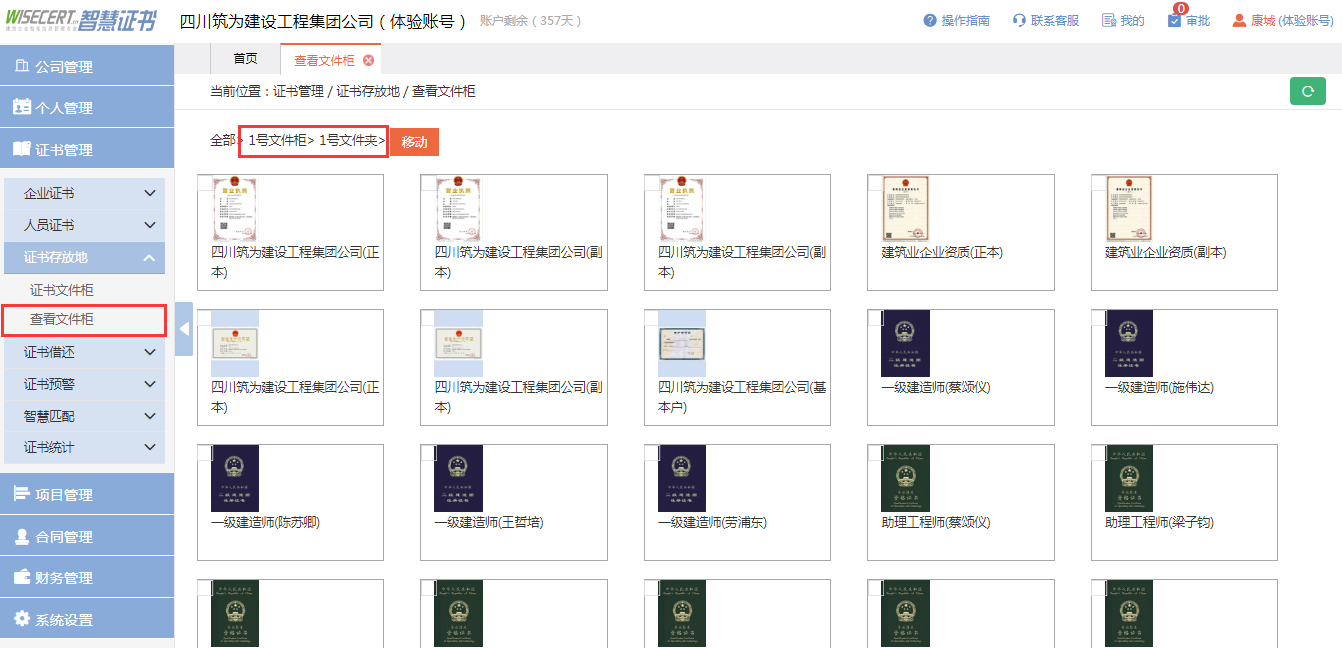Open thumbnail of 一级建造师(蔡颂仪)
The width and height of the screenshot is (1342, 648).
pos(905,343)
